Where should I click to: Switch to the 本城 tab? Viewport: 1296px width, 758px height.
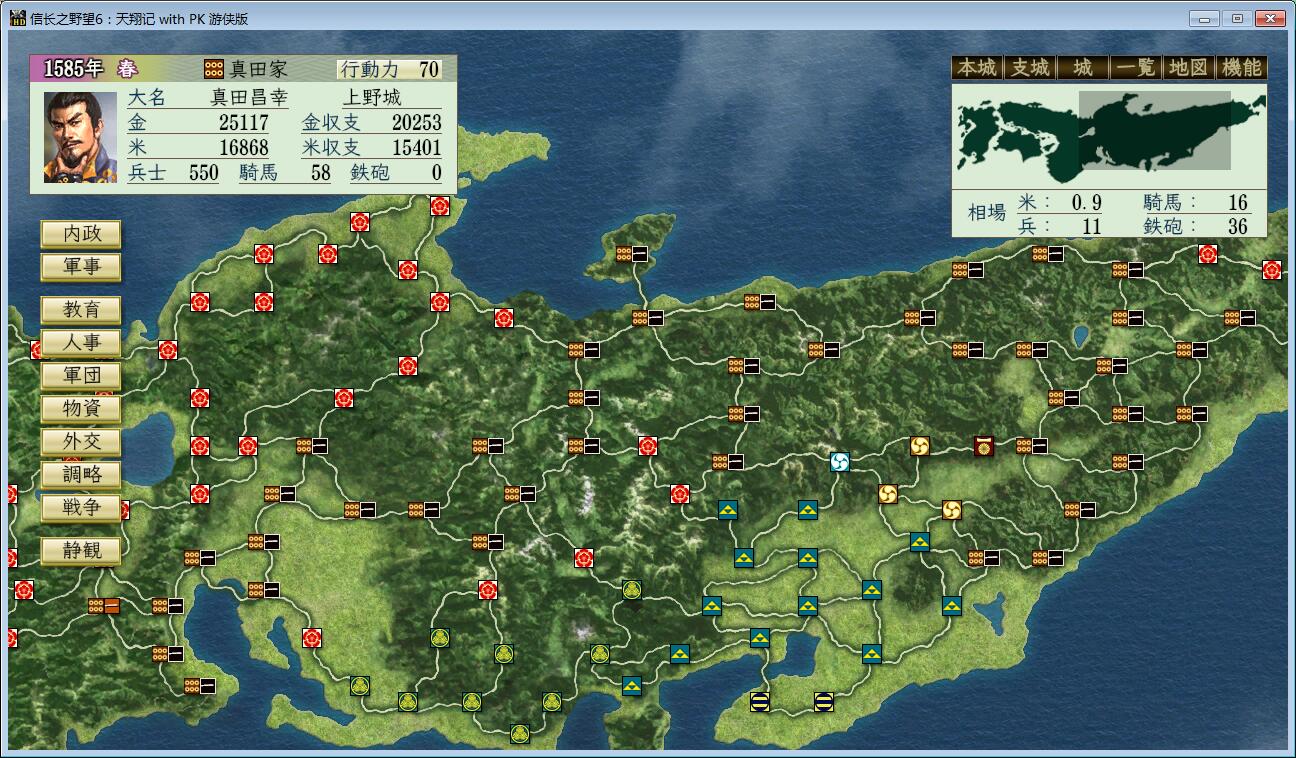[x=977, y=68]
